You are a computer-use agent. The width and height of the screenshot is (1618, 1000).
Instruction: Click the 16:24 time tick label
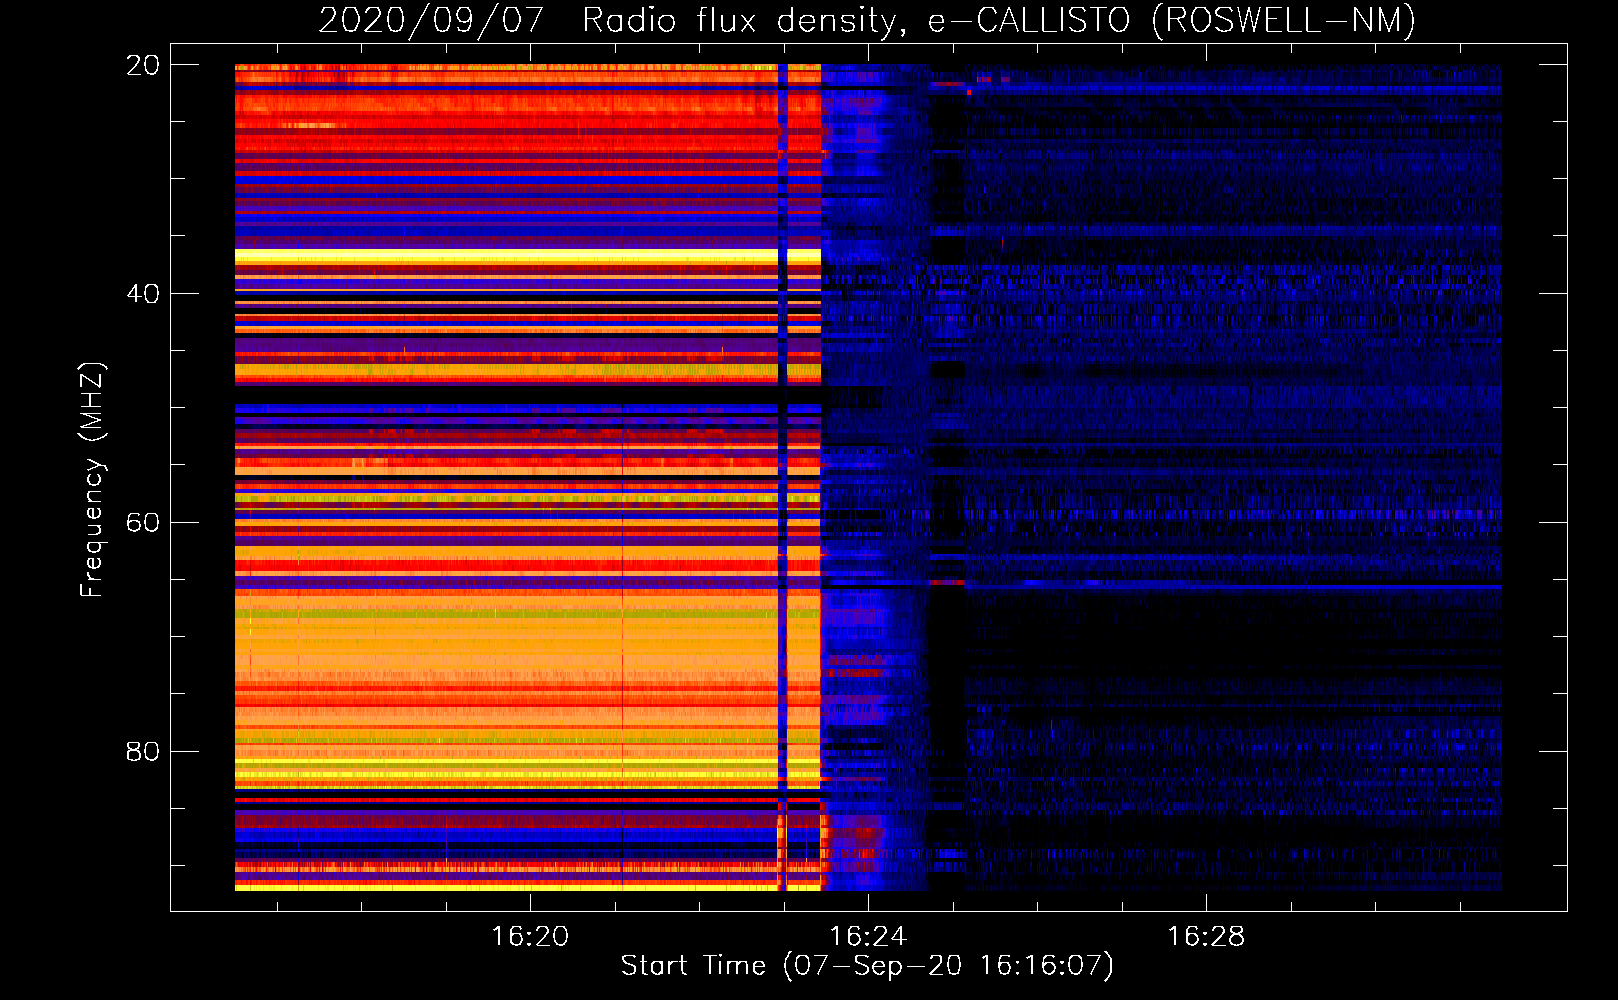pos(868,937)
